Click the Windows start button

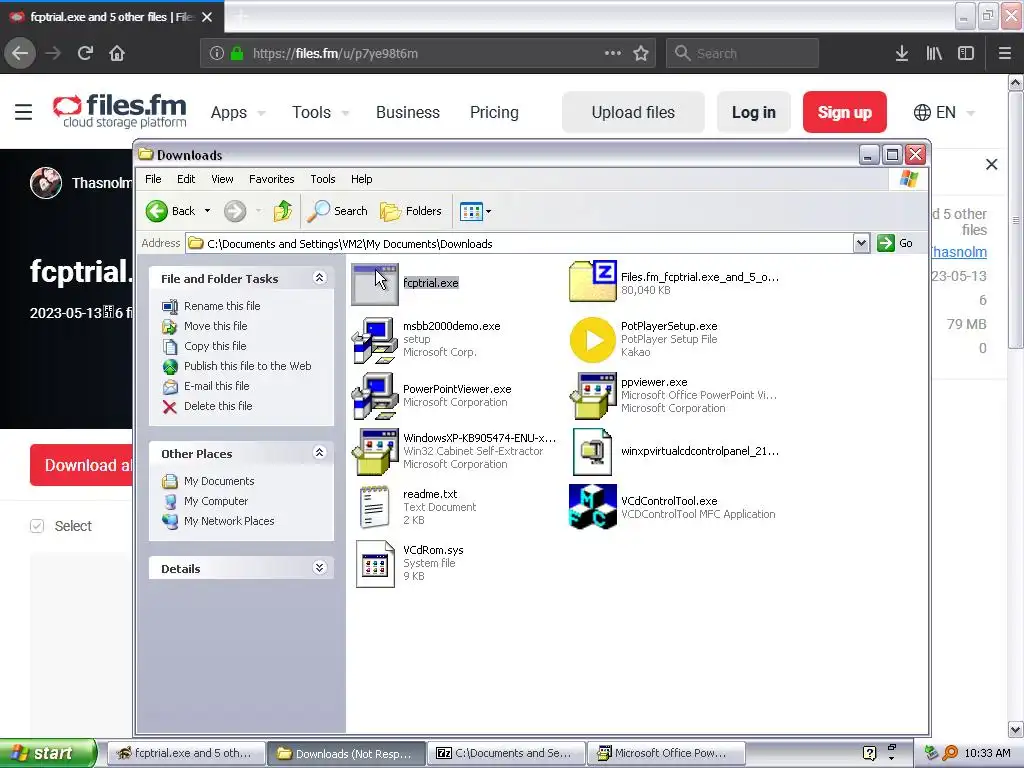[48, 753]
